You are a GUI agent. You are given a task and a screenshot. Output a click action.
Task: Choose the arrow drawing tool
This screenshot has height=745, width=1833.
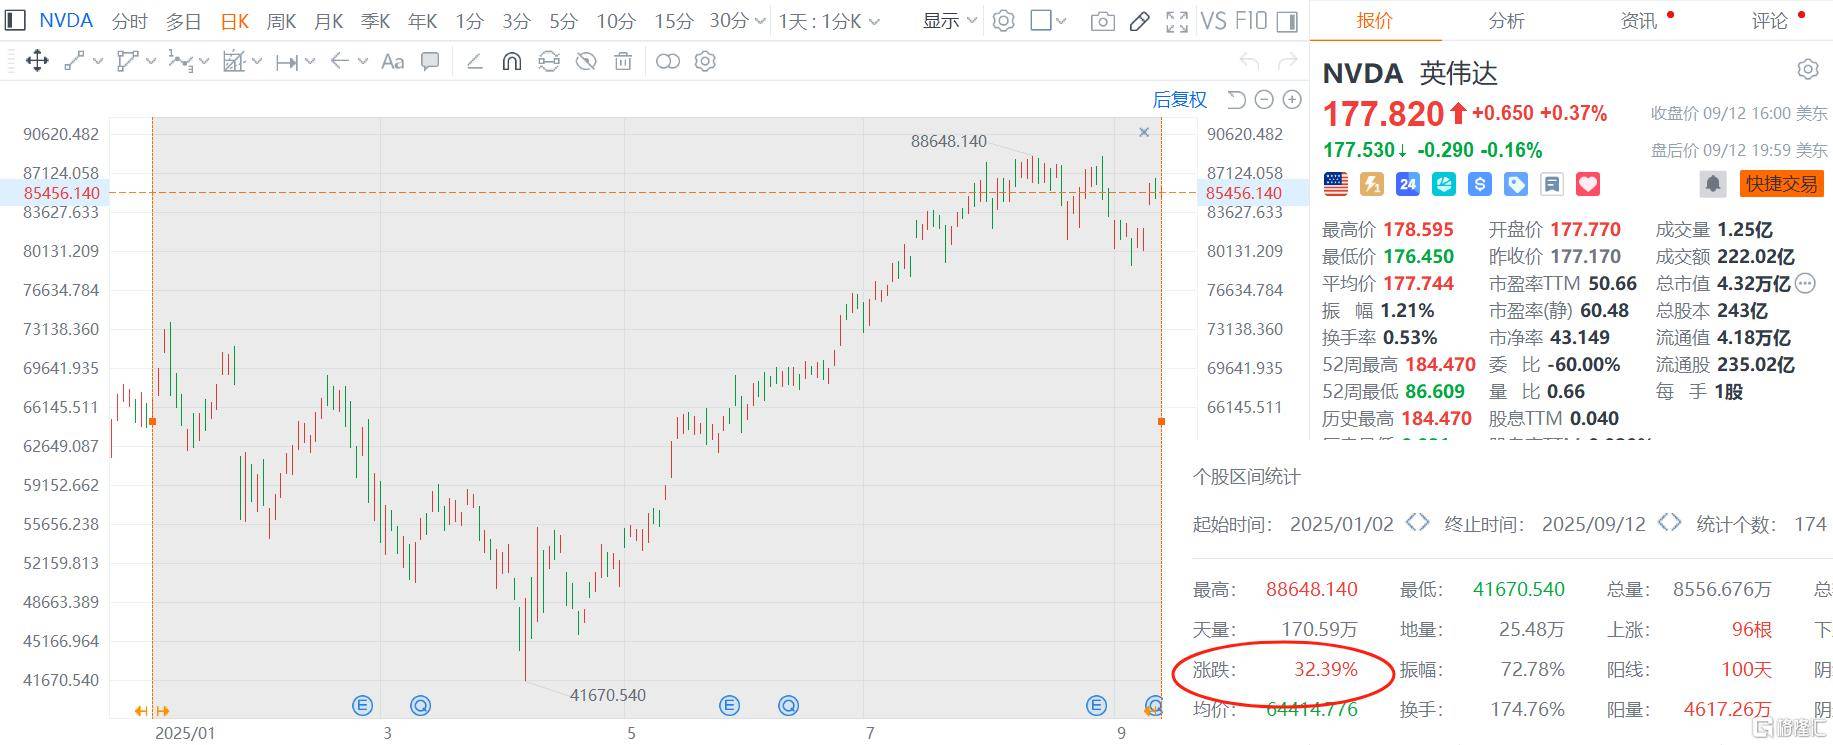pos(340,62)
